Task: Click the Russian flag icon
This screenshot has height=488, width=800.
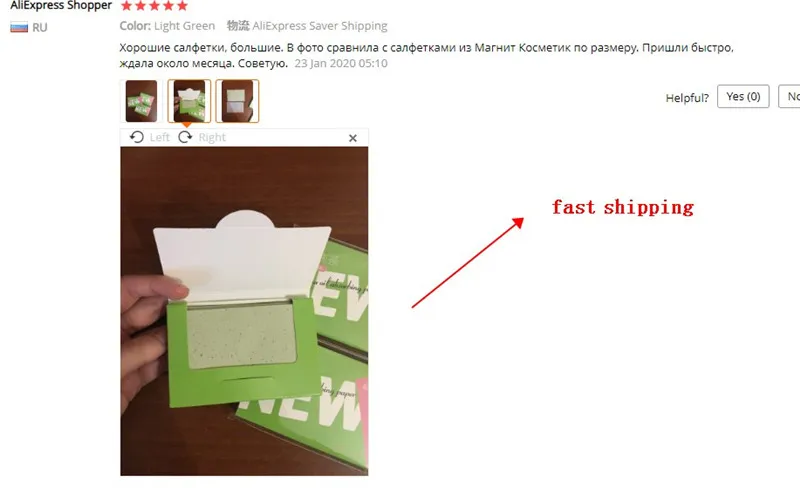Action: click(19, 28)
